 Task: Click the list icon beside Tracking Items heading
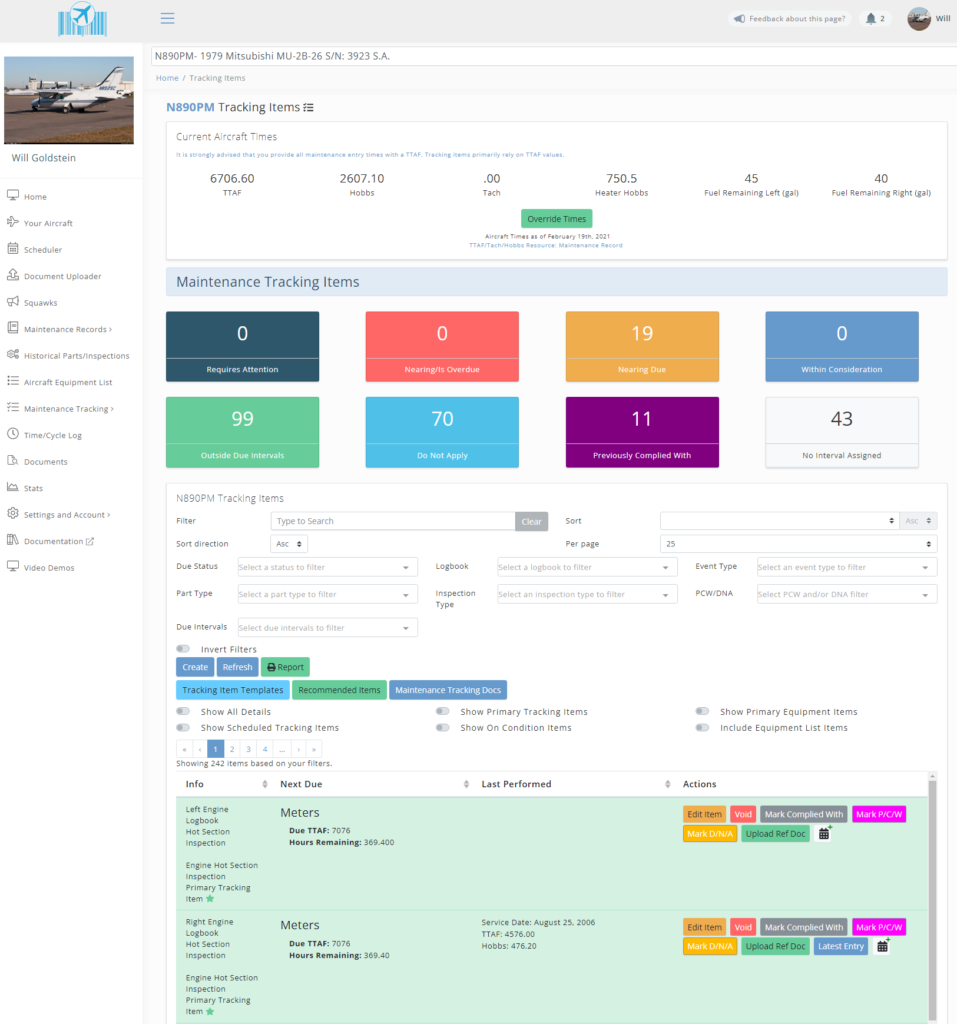click(309, 107)
